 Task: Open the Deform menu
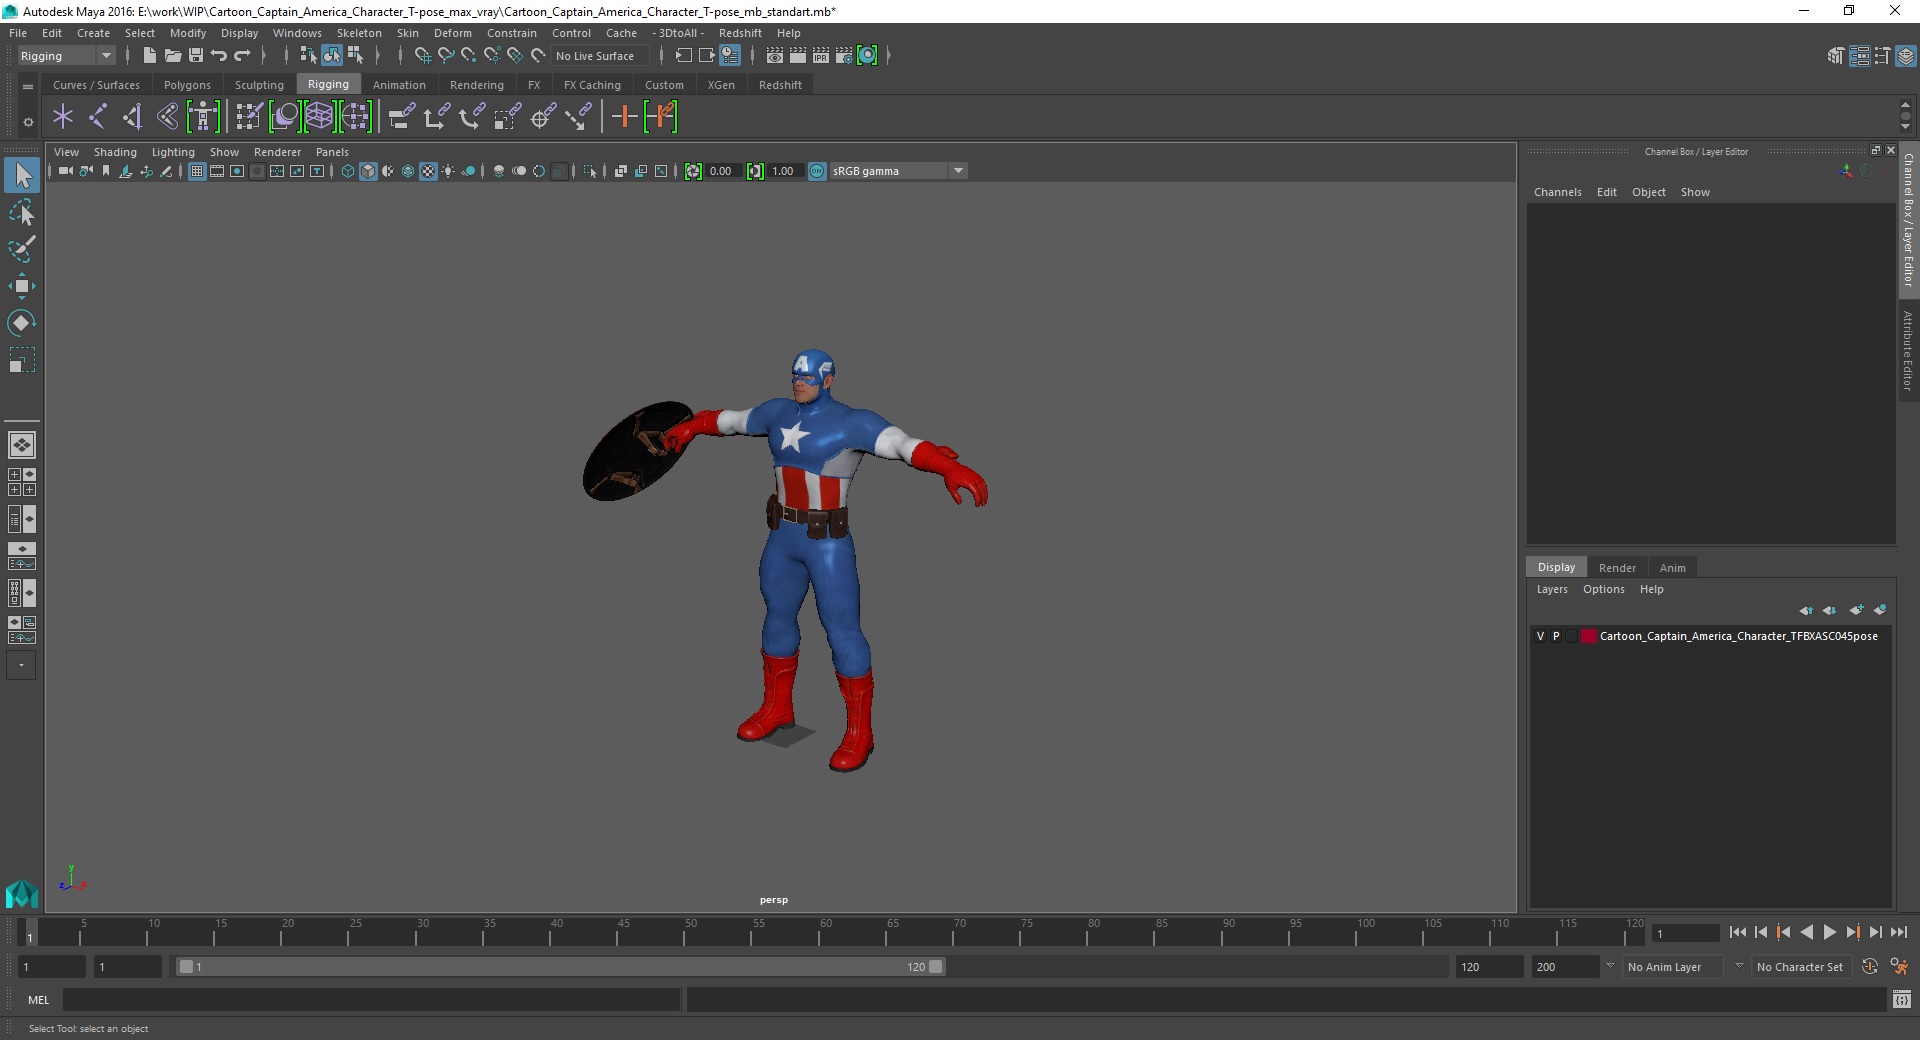[x=452, y=33]
